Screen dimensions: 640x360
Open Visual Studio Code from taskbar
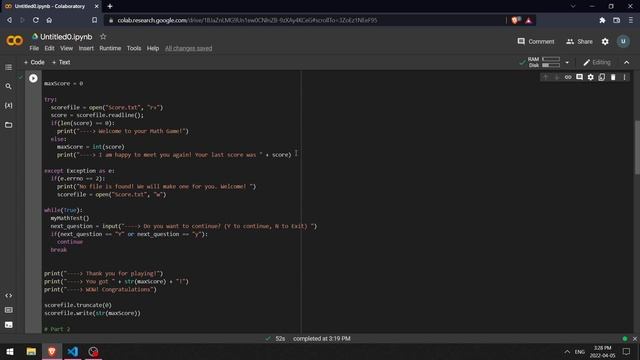click(73, 351)
